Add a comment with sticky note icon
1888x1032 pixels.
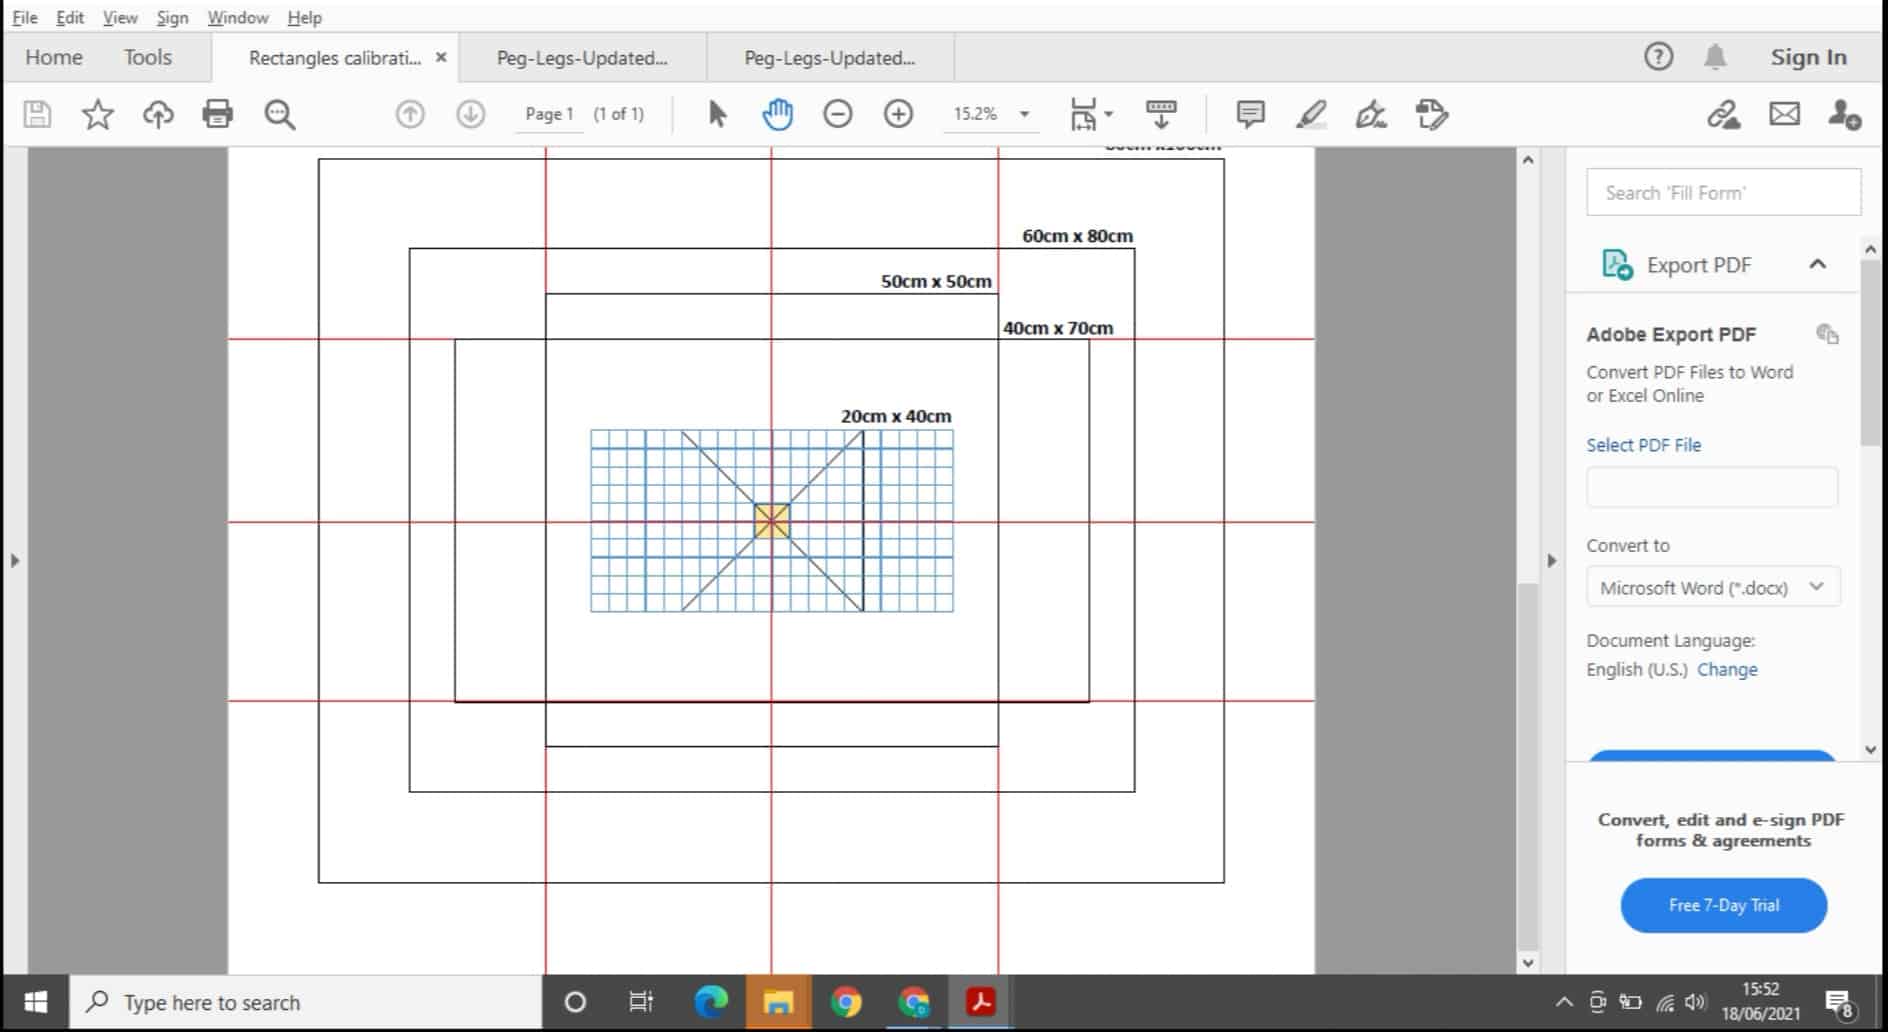(1250, 114)
